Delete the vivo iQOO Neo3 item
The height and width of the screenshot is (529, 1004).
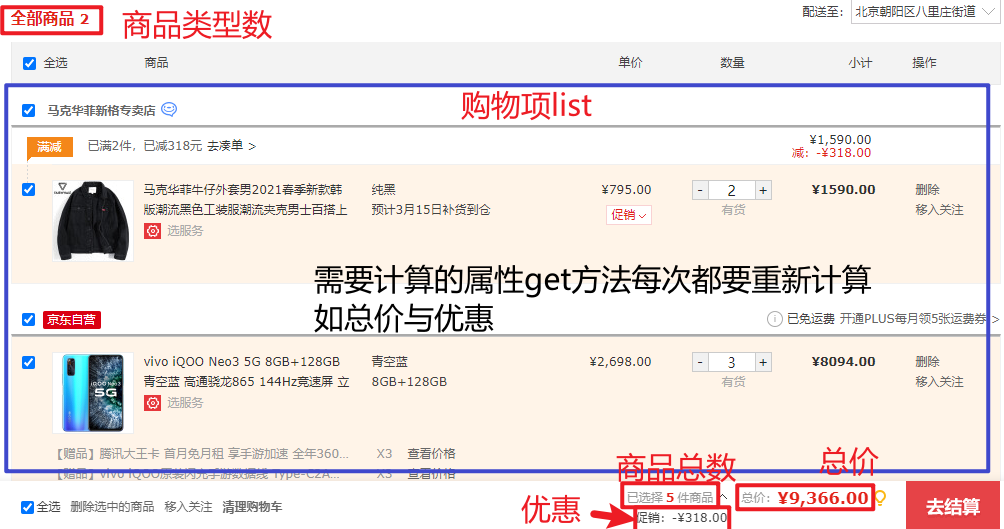(927, 362)
